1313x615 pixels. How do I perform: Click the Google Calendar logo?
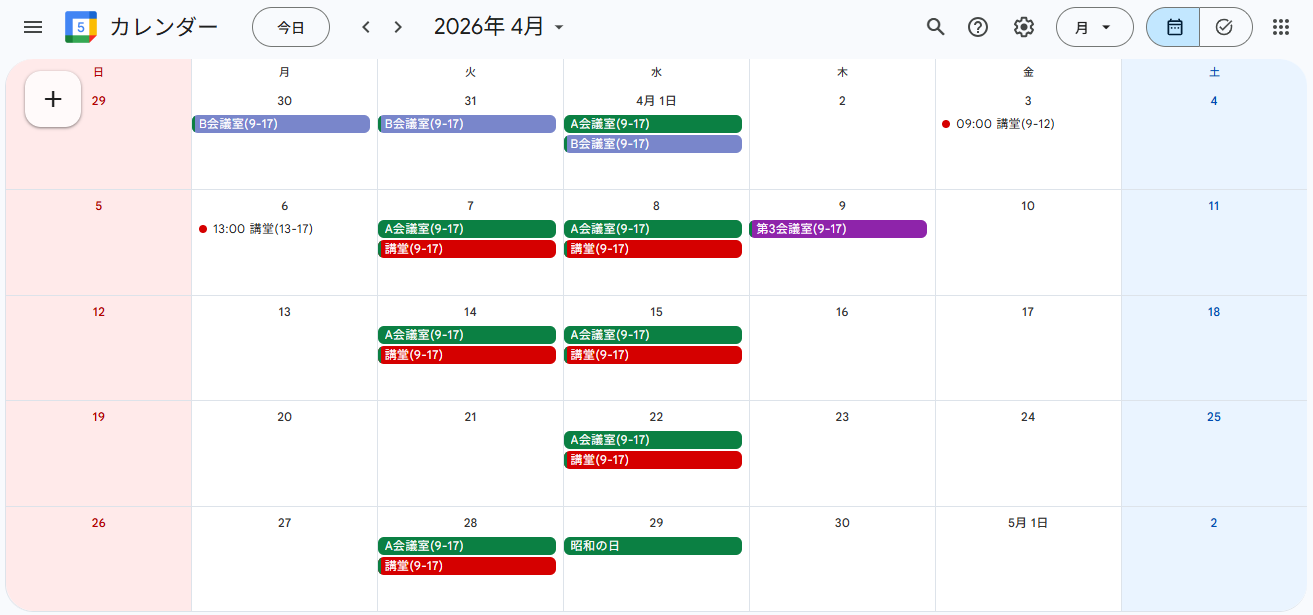pyautogui.click(x=81, y=27)
